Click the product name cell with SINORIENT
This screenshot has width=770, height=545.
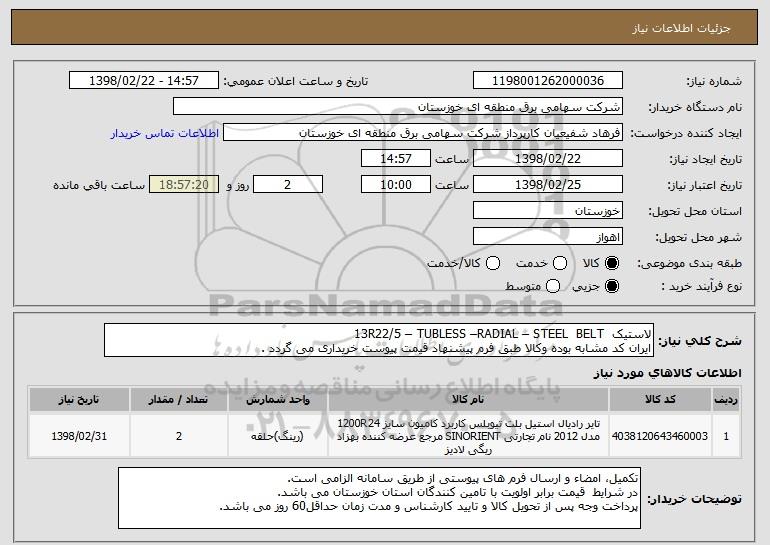point(468,436)
